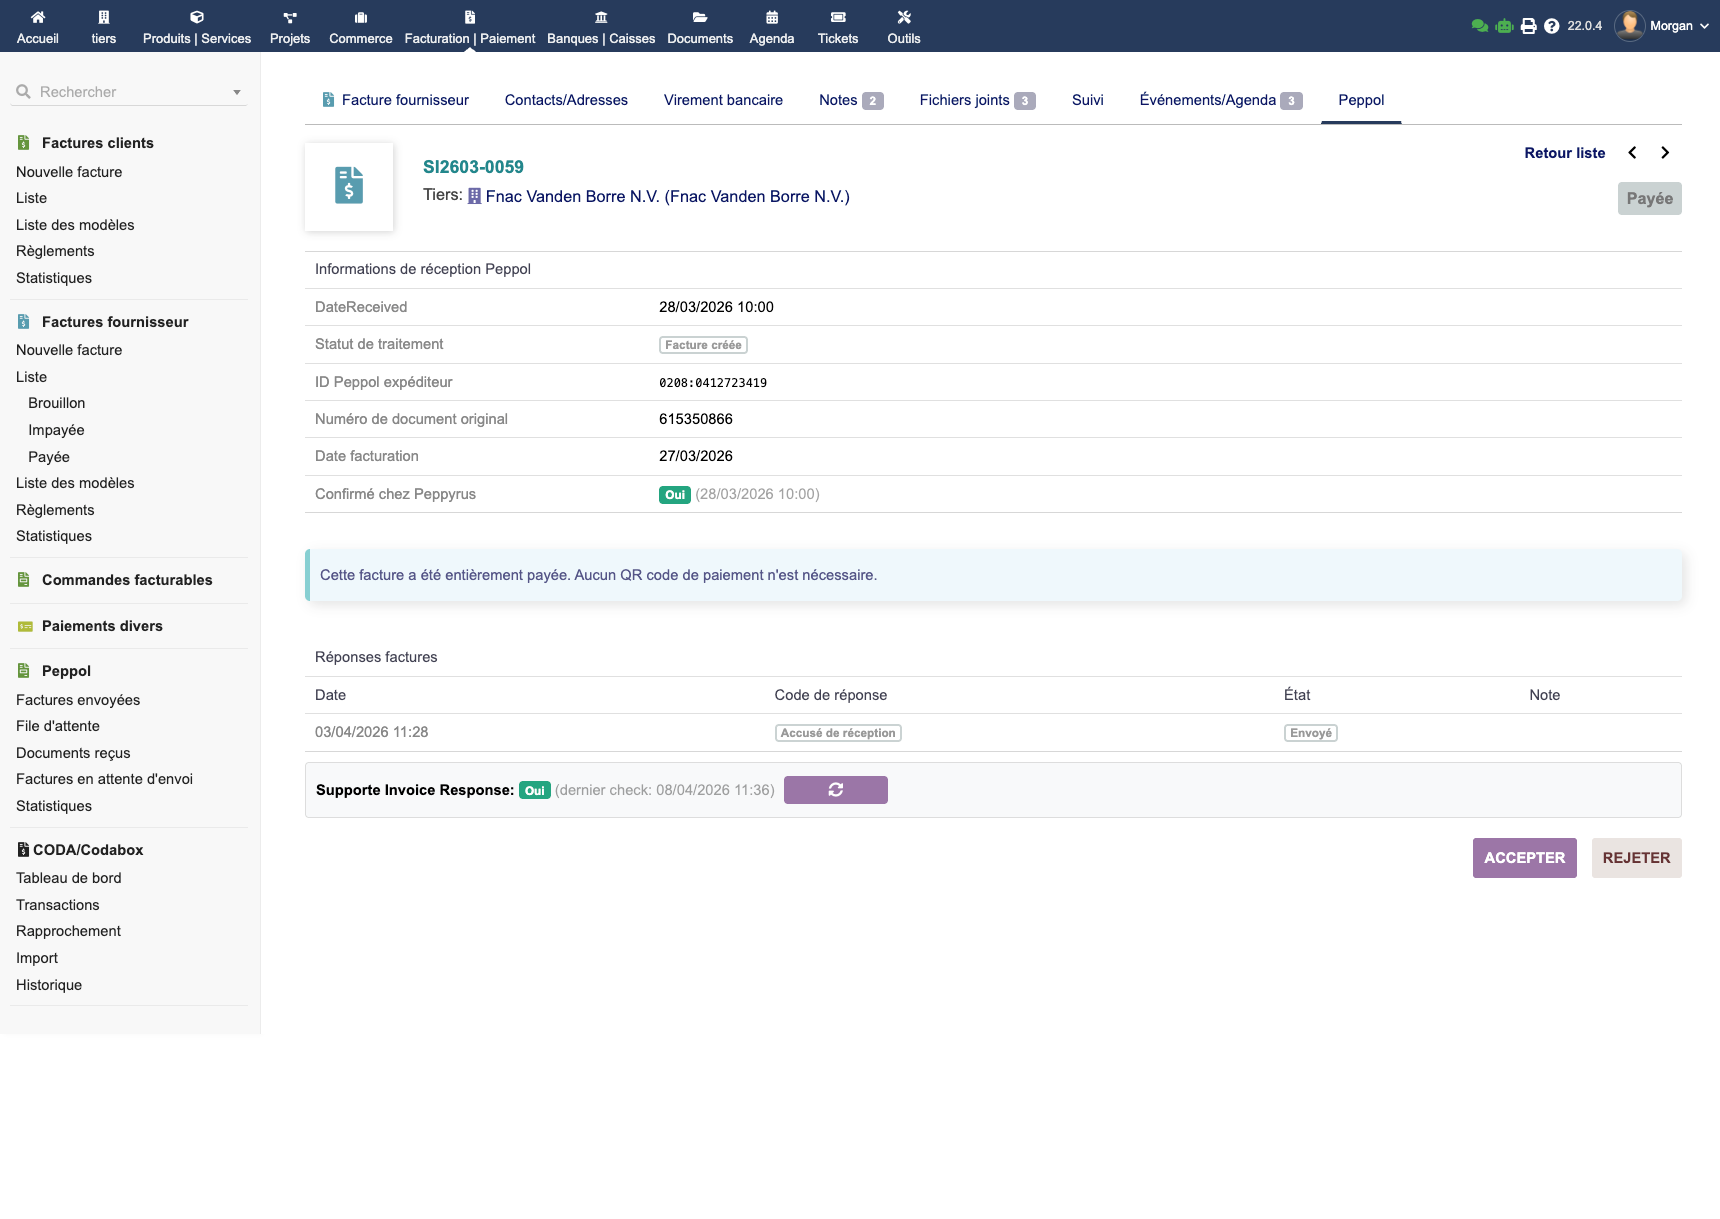Click Morgan's user avatar
The width and height of the screenshot is (1720, 1219).
click(1630, 26)
